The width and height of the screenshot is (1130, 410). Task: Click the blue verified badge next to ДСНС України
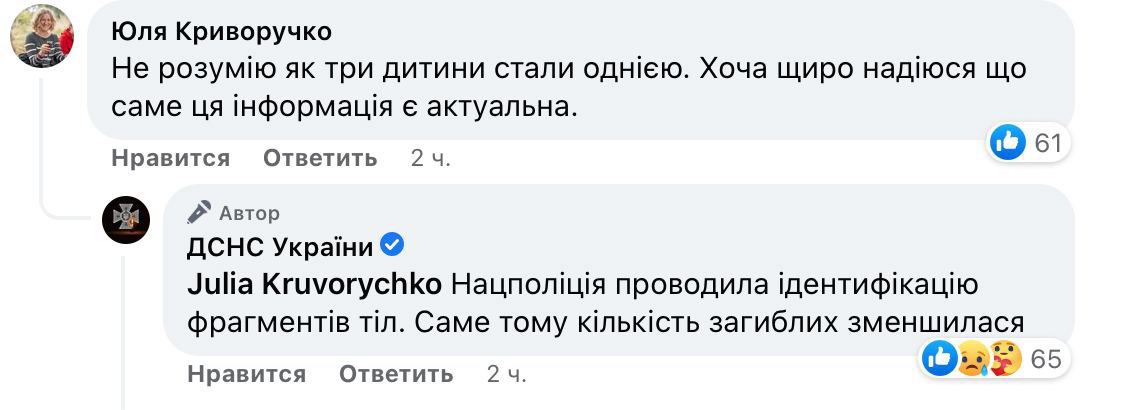click(393, 245)
